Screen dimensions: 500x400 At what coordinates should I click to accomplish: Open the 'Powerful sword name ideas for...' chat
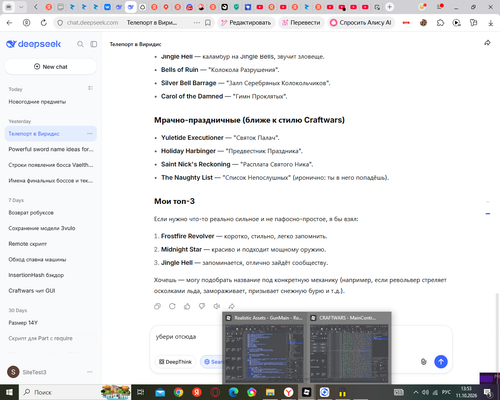51,149
